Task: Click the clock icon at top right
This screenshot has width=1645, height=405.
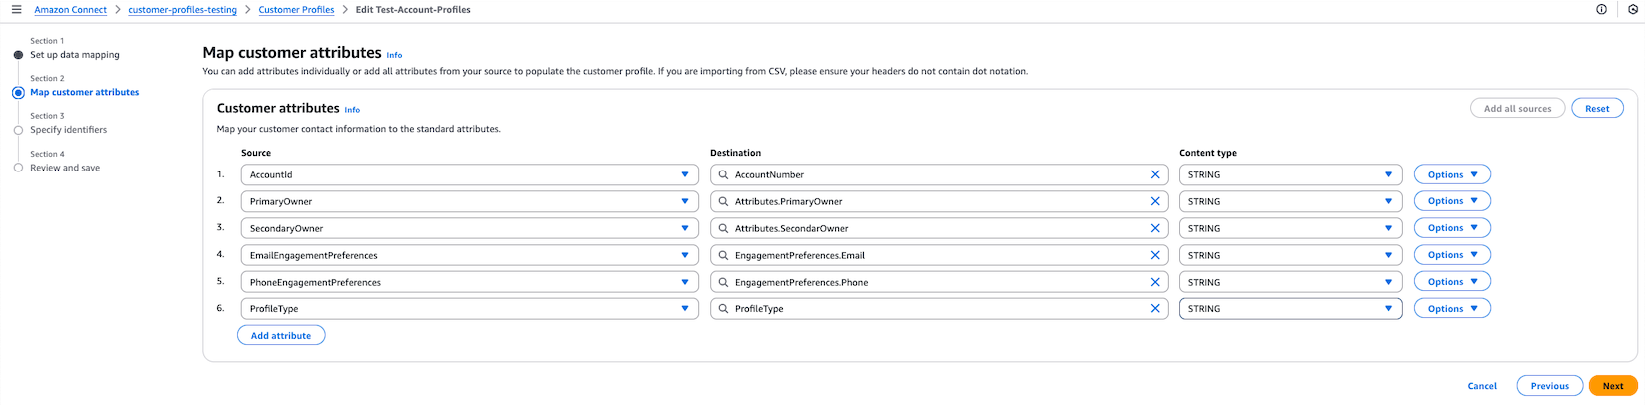Action: (1633, 10)
